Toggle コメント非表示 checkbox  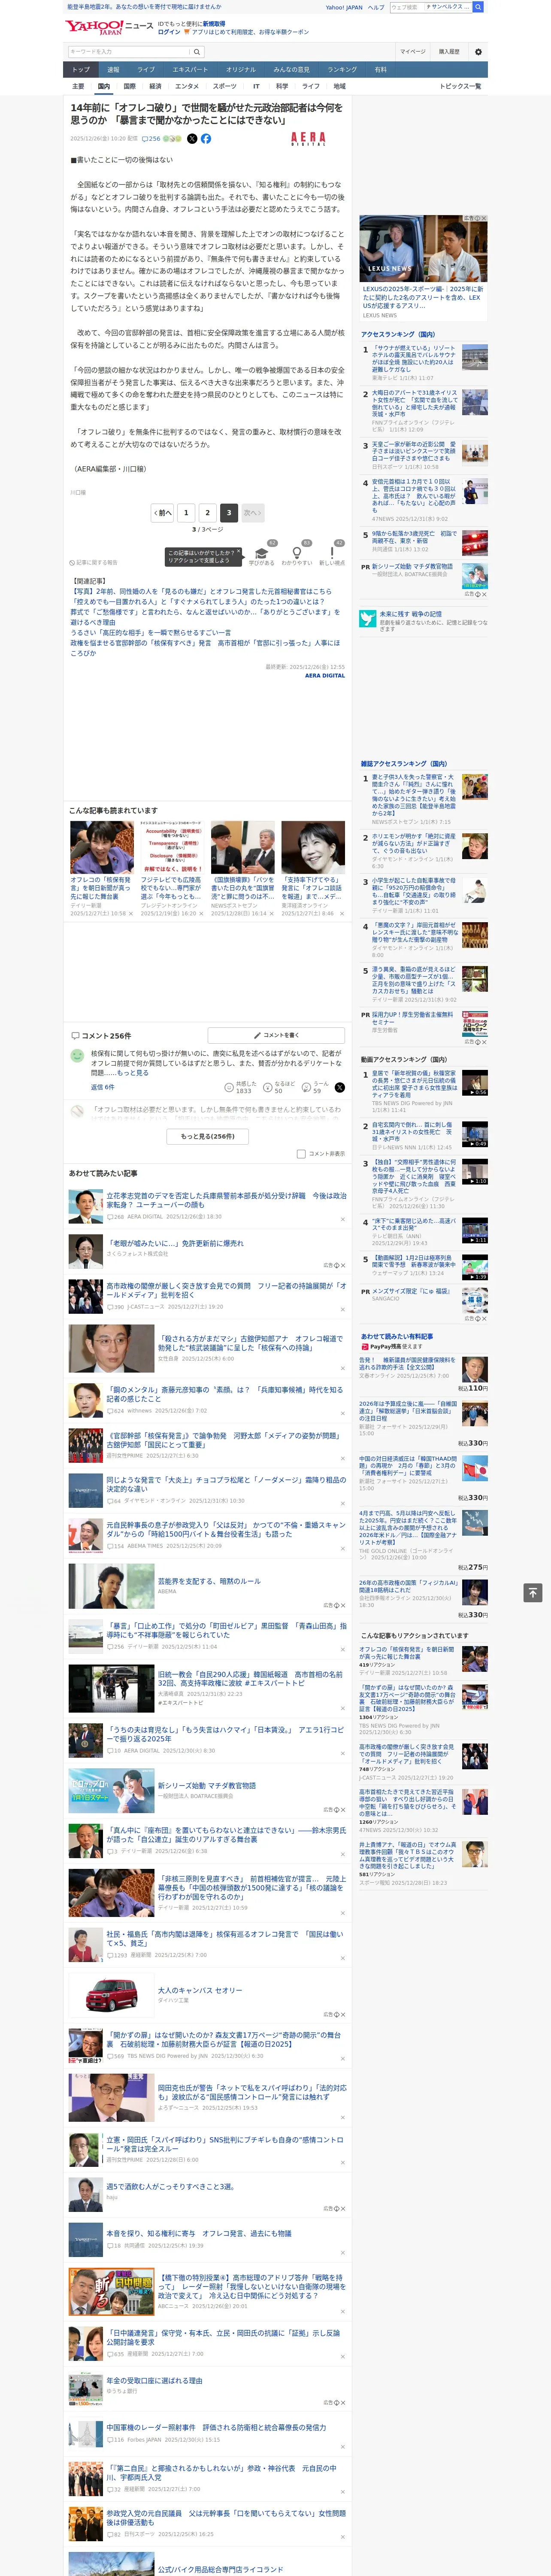click(x=301, y=1154)
